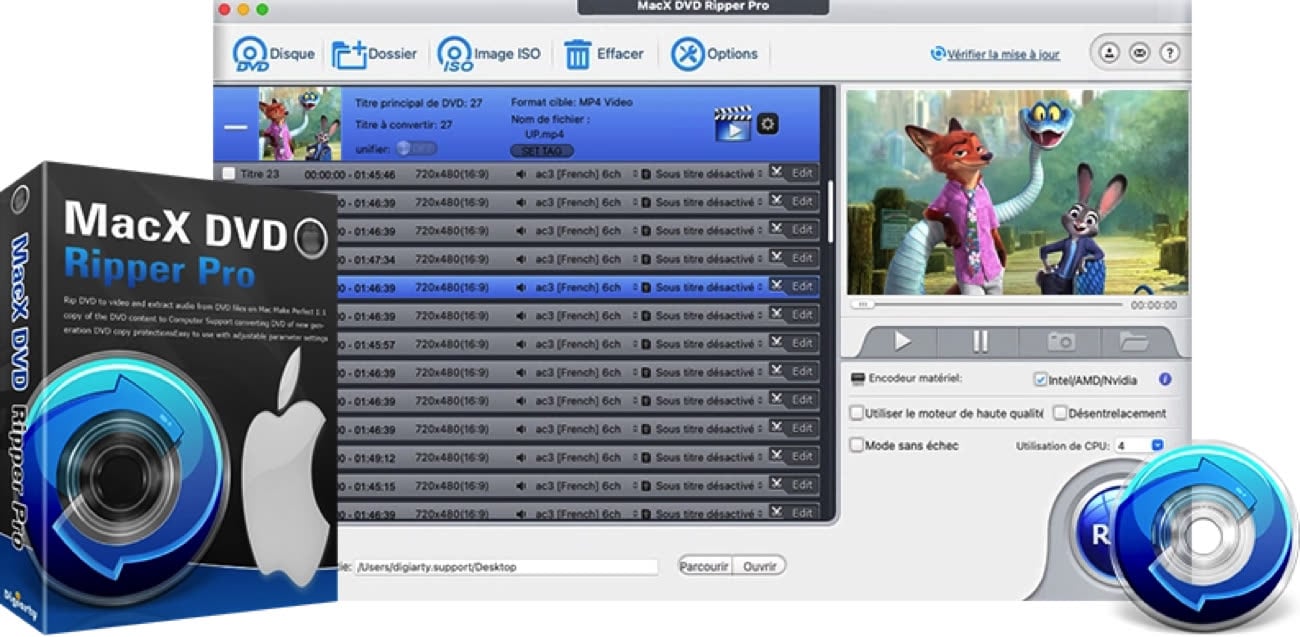The image size is (1300, 637).
Task: Click the Effacer trash icon
Action: 578,54
